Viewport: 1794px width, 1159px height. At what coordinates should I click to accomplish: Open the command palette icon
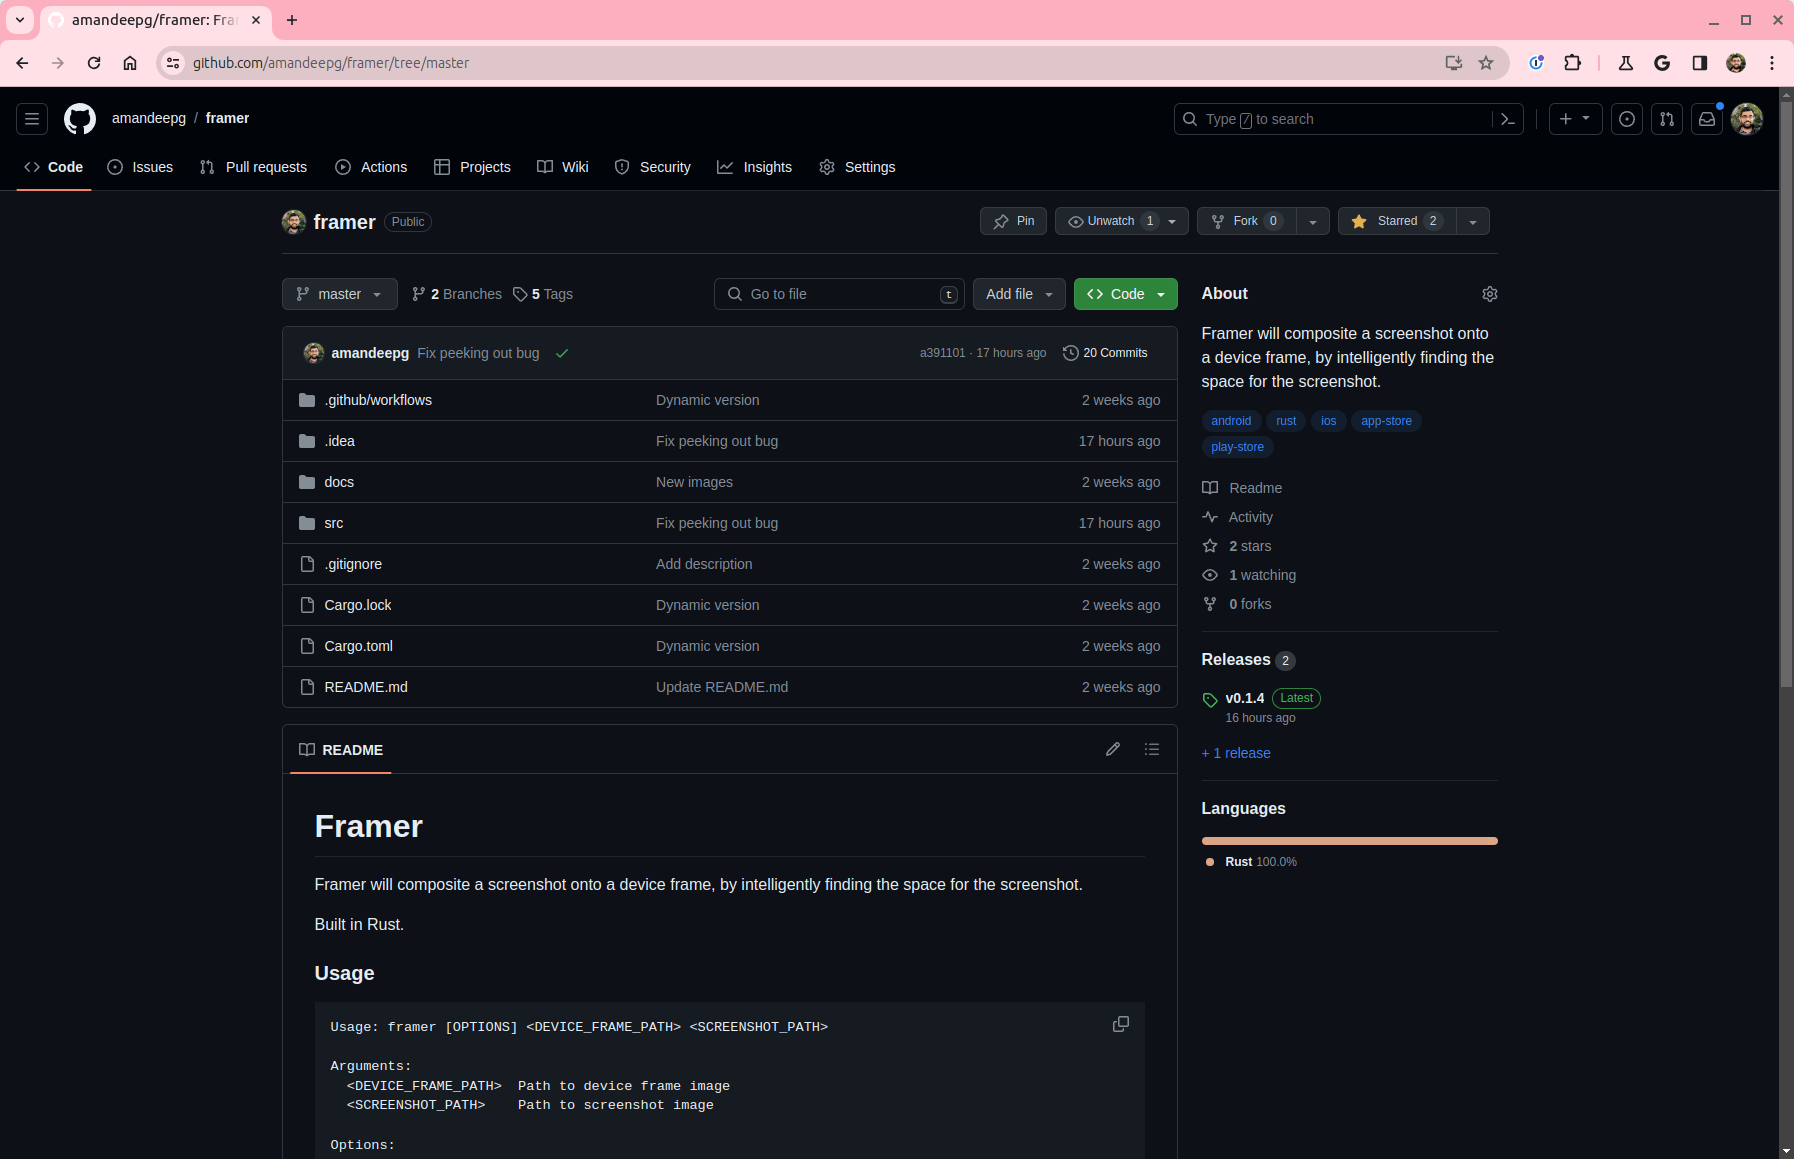(1508, 119)
